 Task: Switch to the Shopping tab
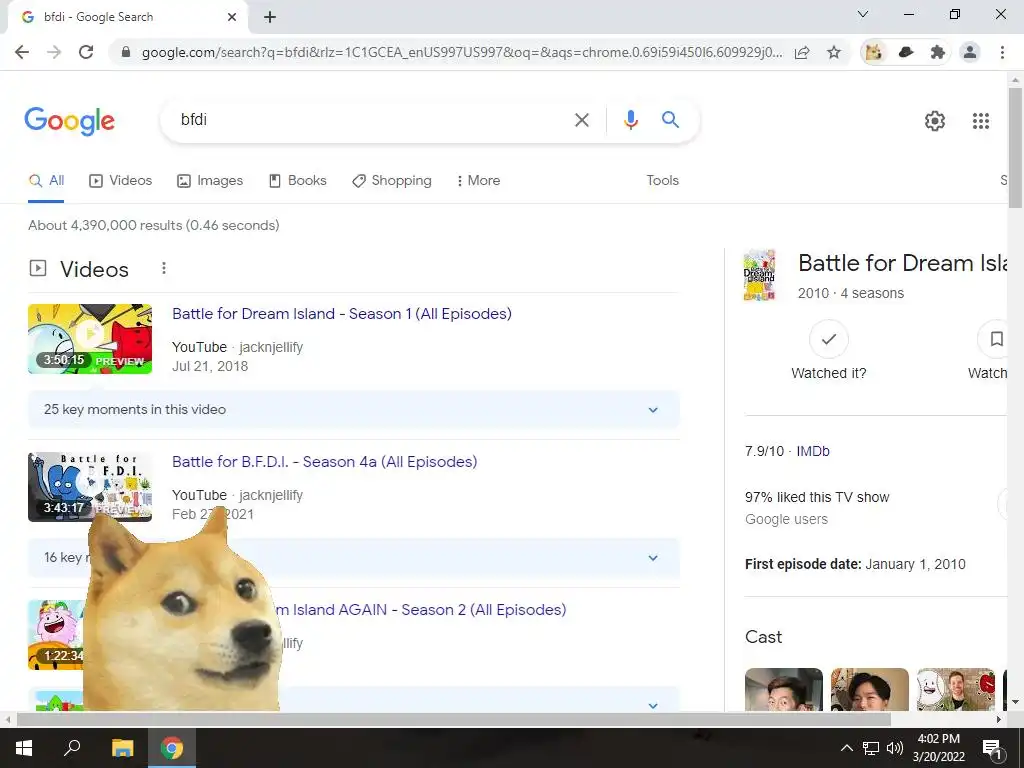click(x=392, y=180)
